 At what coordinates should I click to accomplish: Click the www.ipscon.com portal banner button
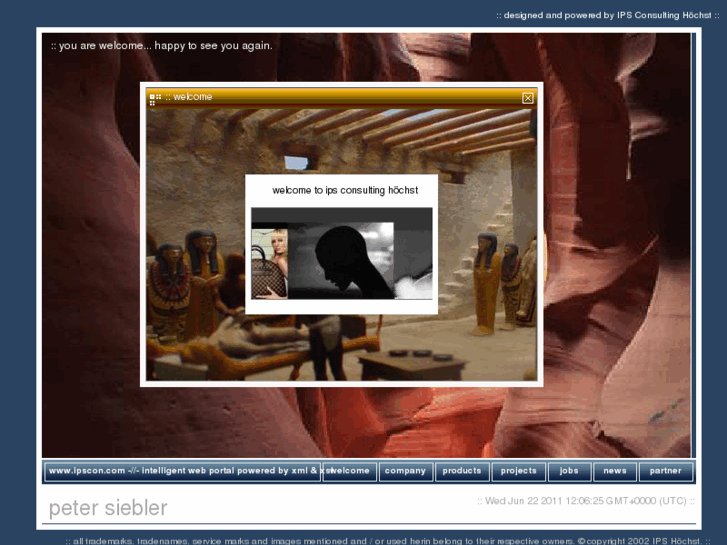click(183, 471)
